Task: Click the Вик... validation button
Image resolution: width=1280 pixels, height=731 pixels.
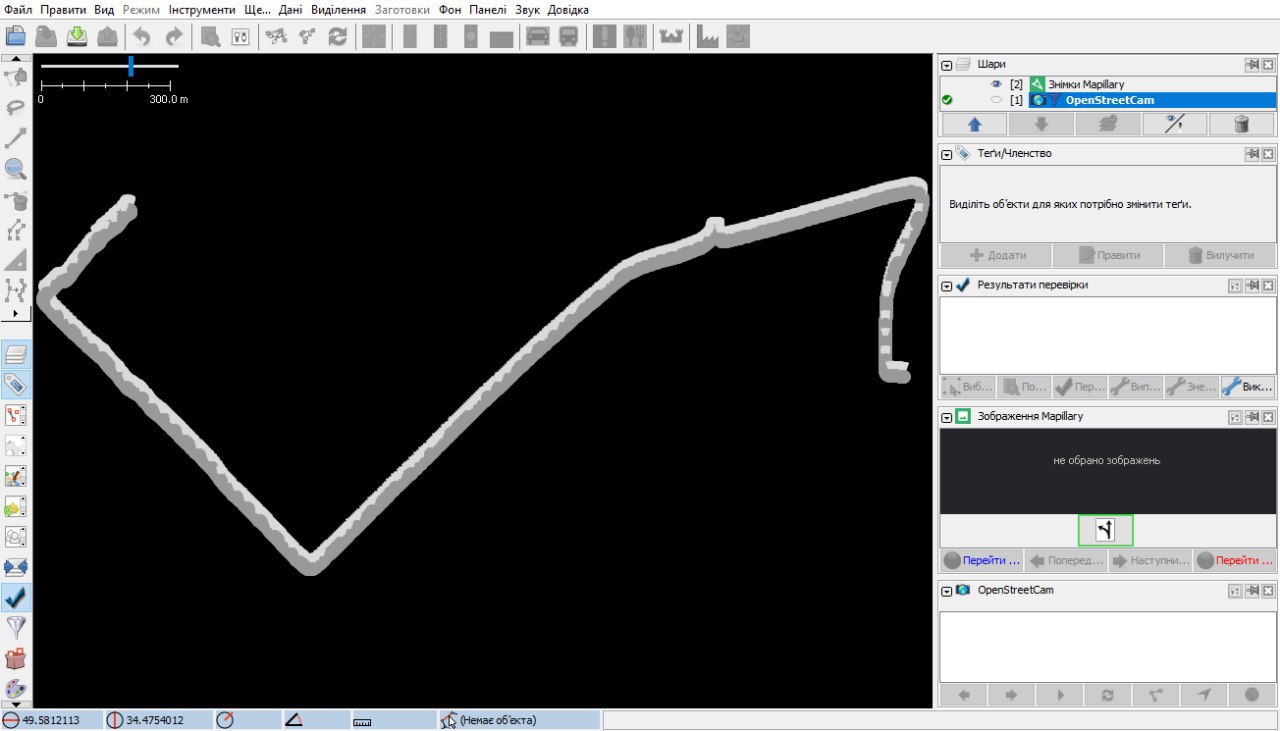Action: (x=1249, y=387)
